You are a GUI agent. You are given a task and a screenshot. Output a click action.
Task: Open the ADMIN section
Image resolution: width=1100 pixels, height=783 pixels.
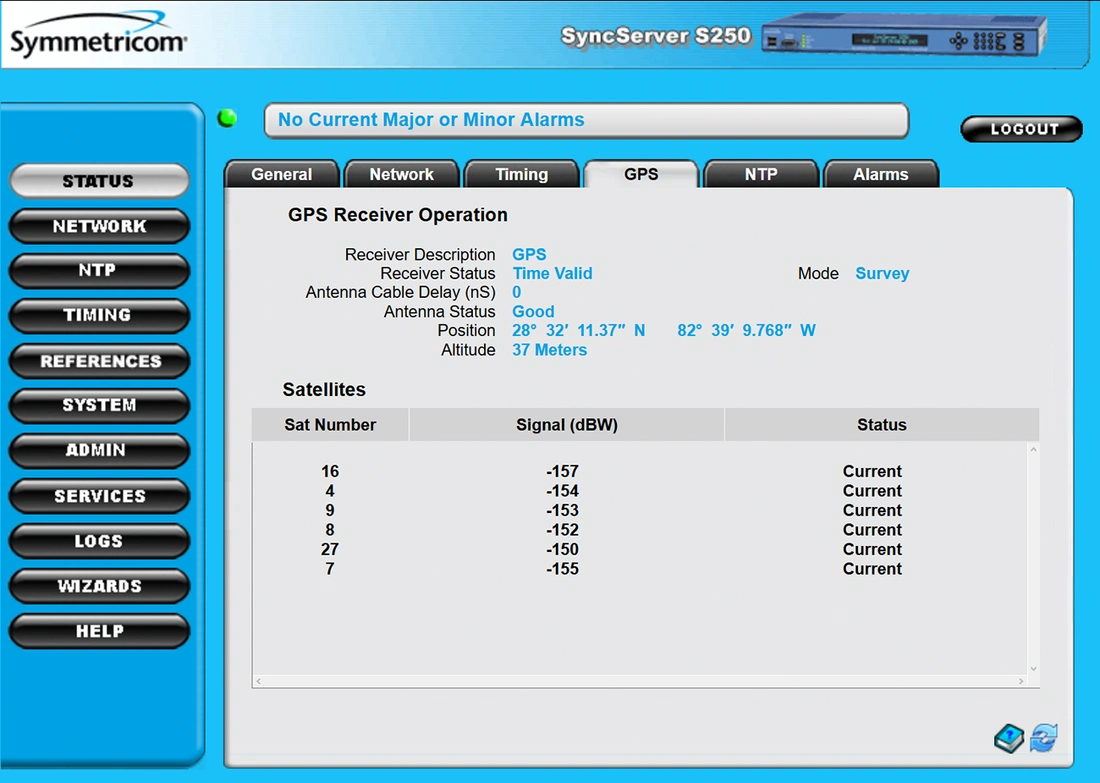[99, 450]
